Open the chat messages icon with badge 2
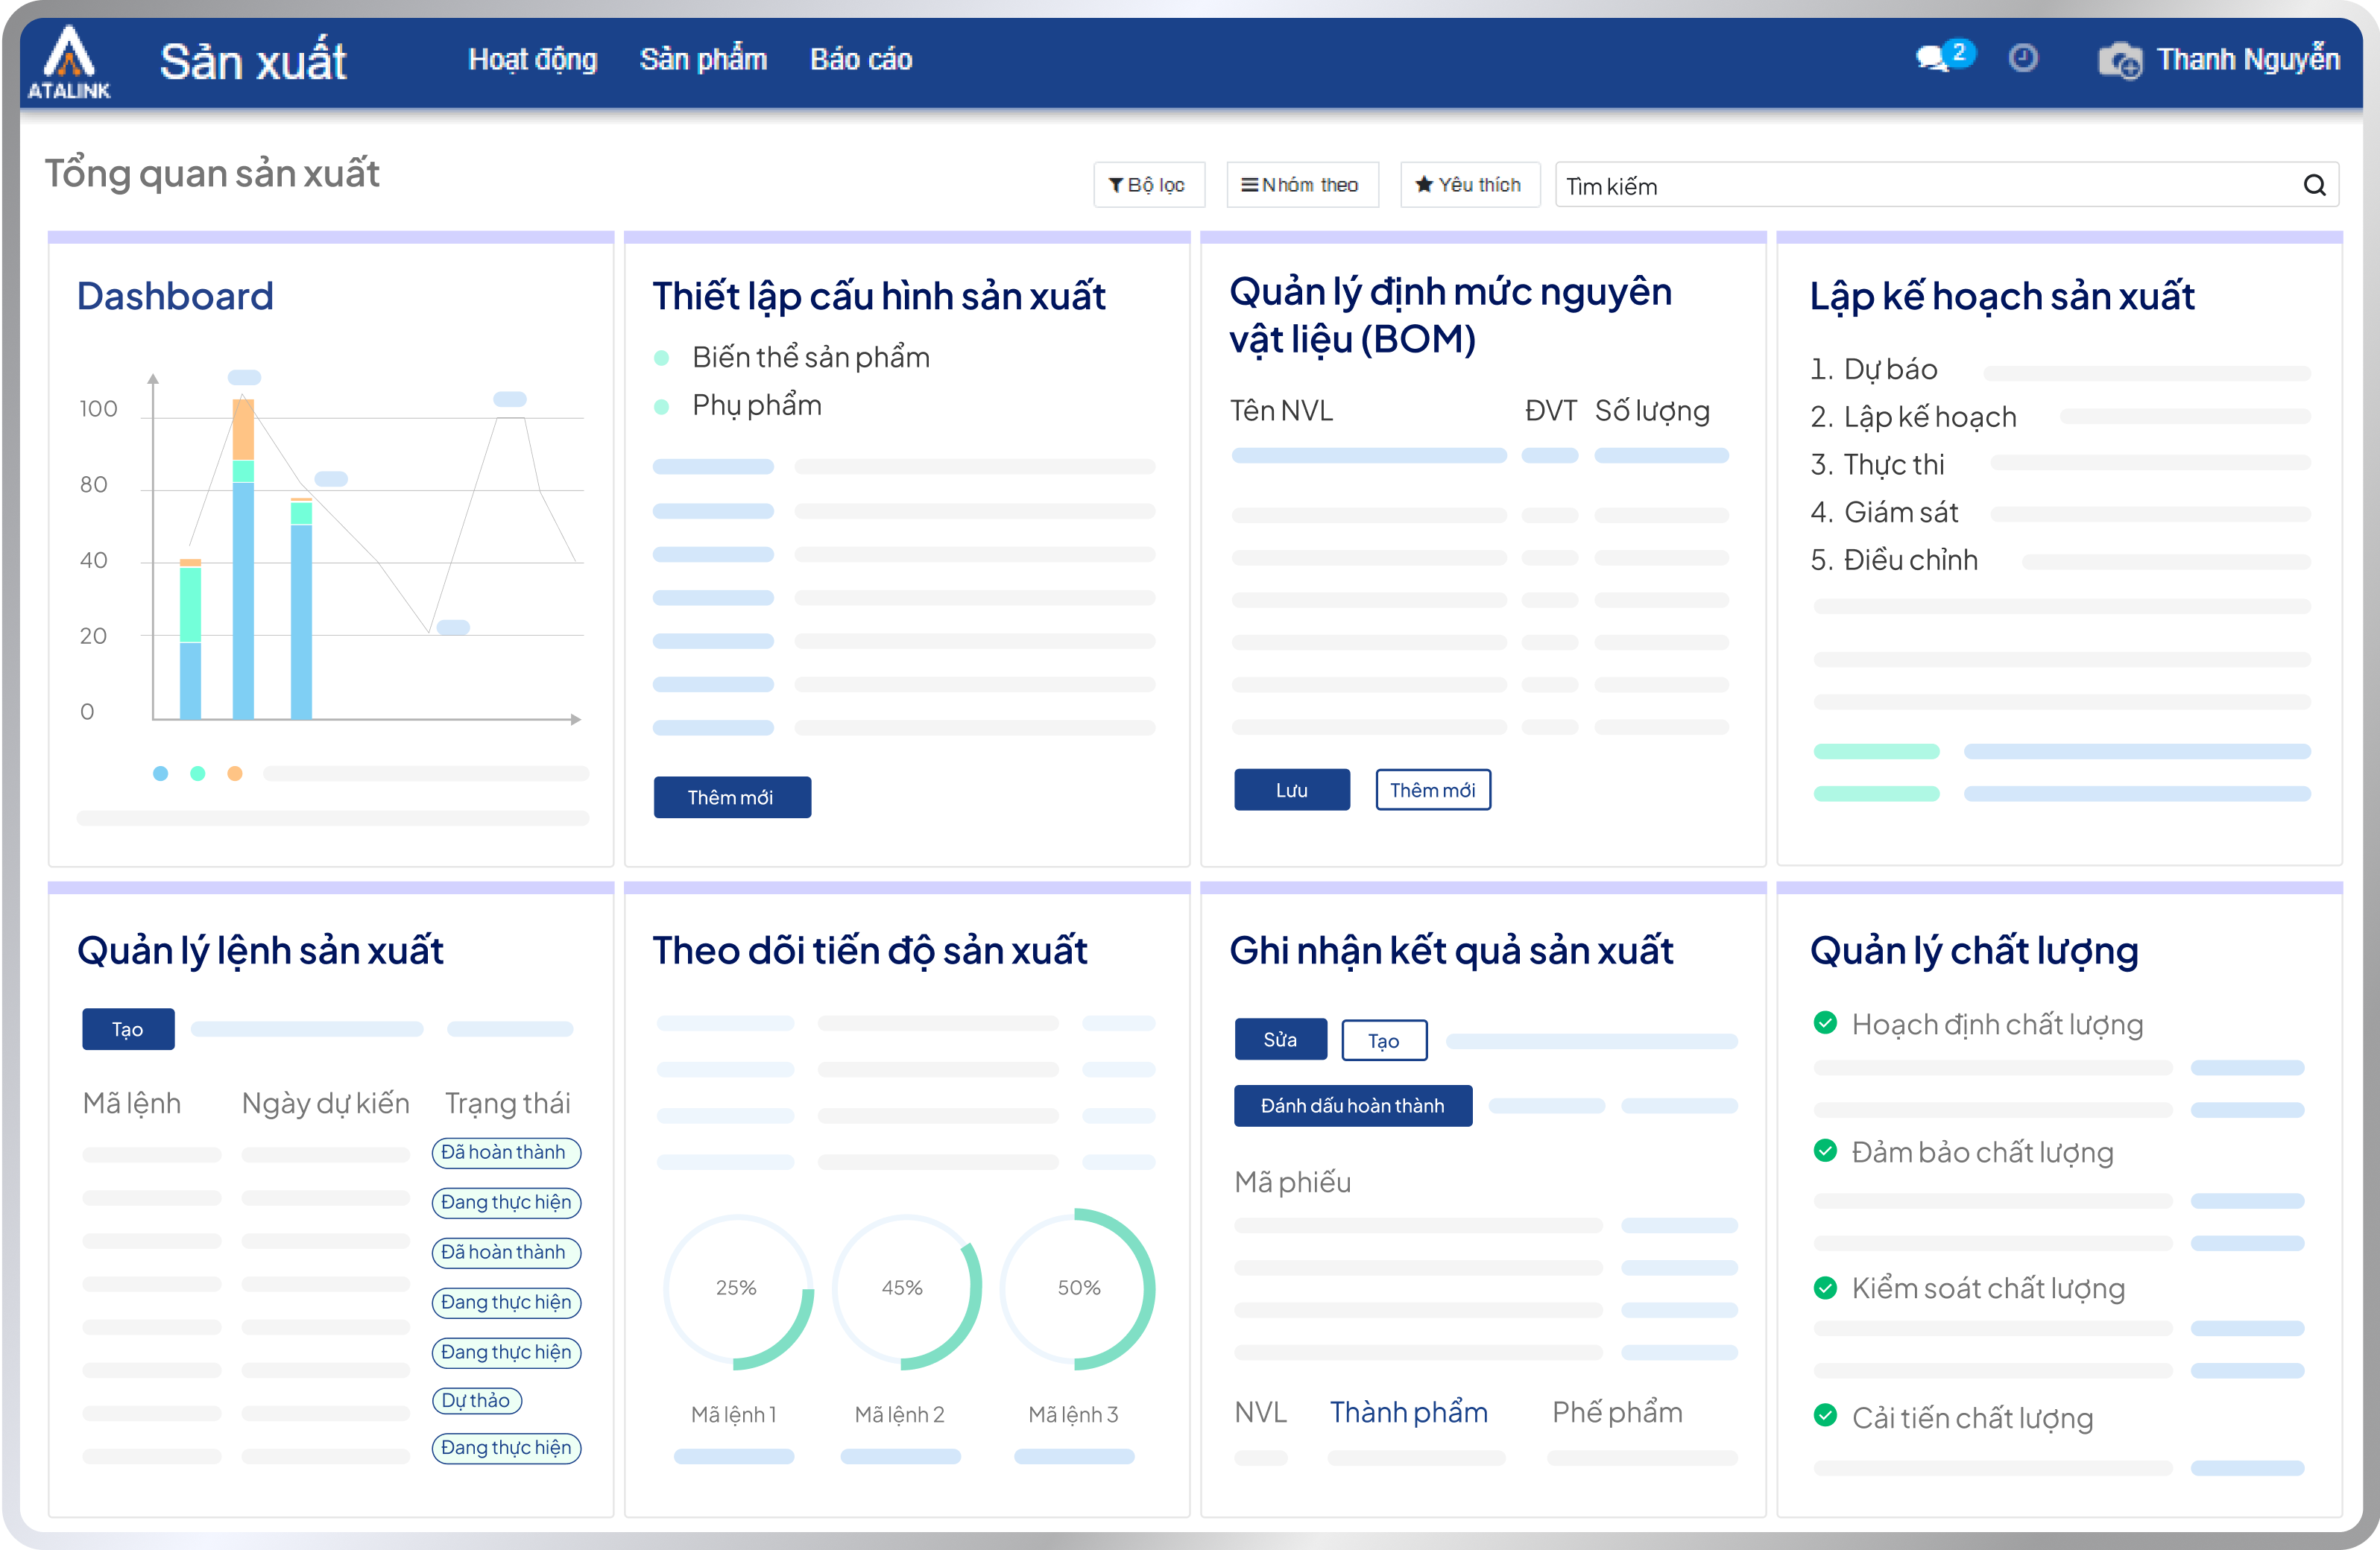The width and height of the screenshot is (2380, 1550). (x=1943, y=57)
